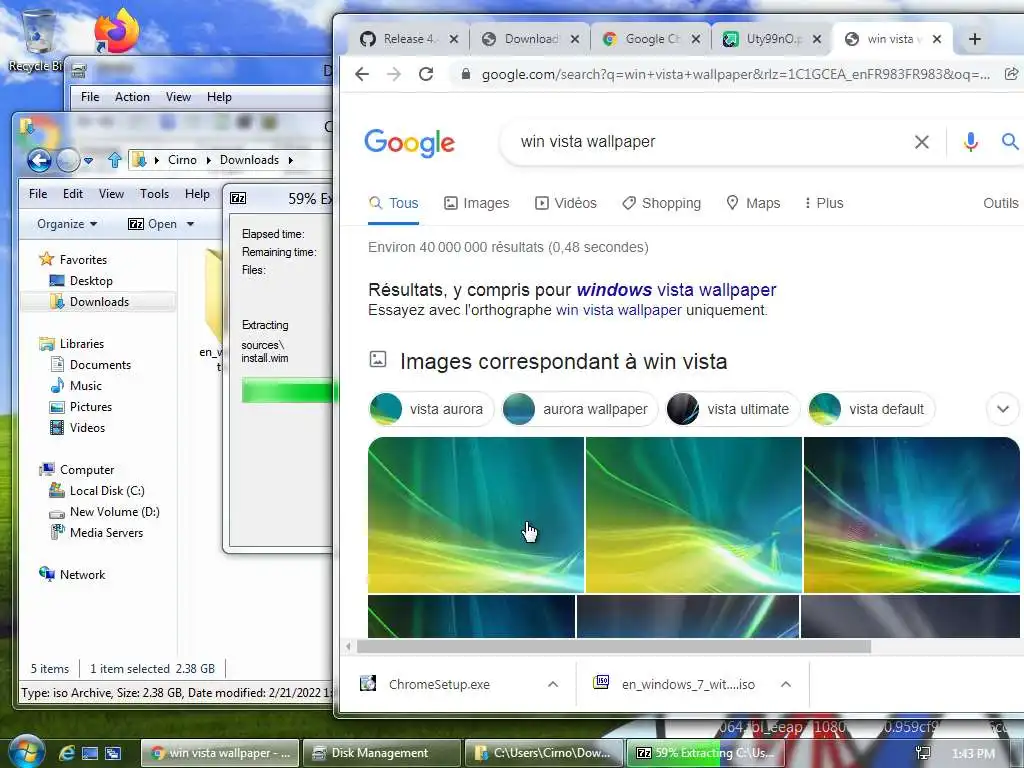Viewport: 1024px width, 768px height.
Task: Switch to the Maps search tab
Action: coord(753,203)
